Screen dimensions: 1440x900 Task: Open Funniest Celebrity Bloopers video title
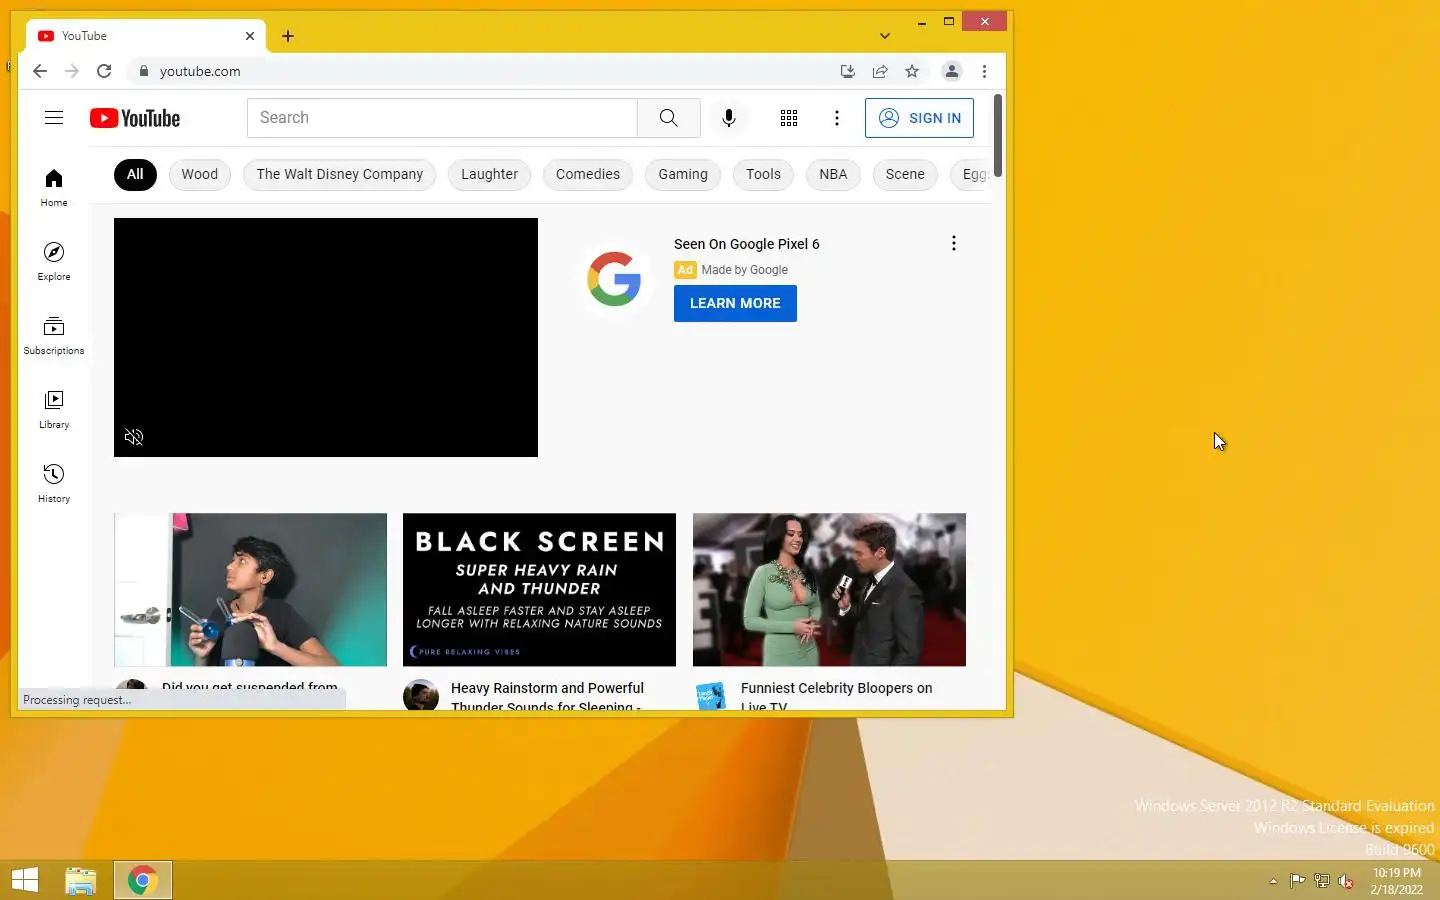click(x=837, y=696)
